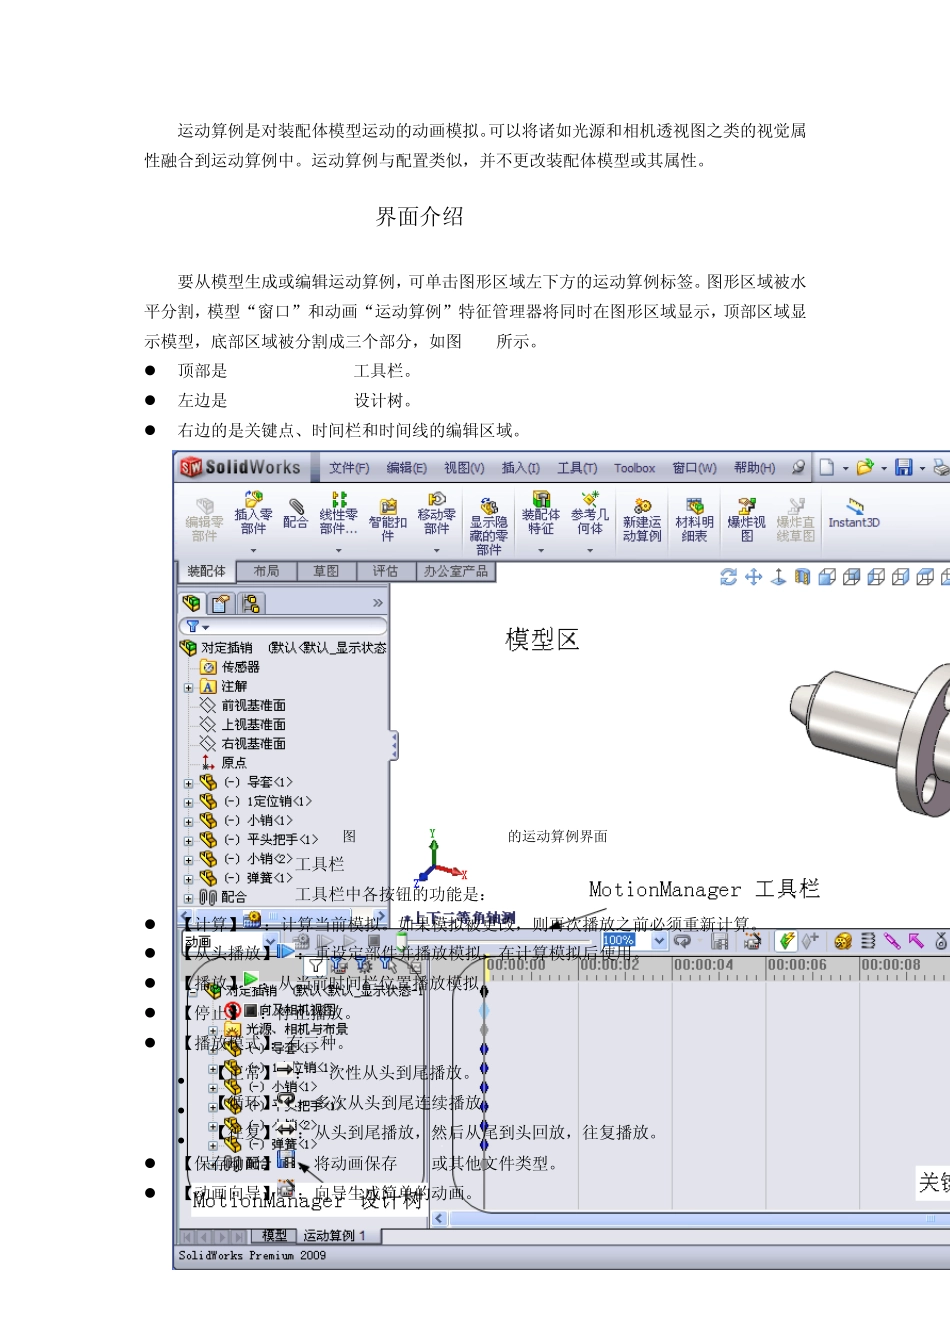
Task: Open the 插入零部件 dropdown arrow
Action: (x=253, y=550)
